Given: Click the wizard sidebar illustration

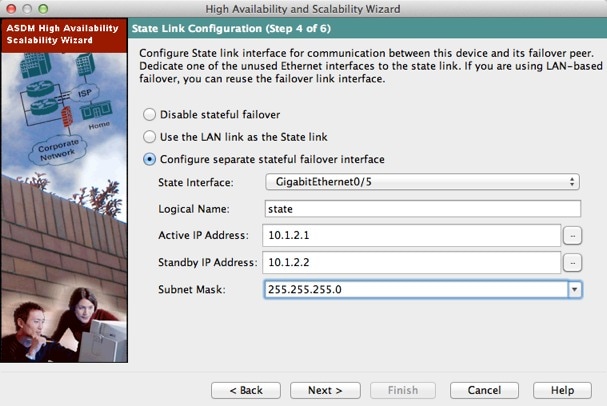Looking at the screenshot, I should pyautogui.click(x=64, y=208).
